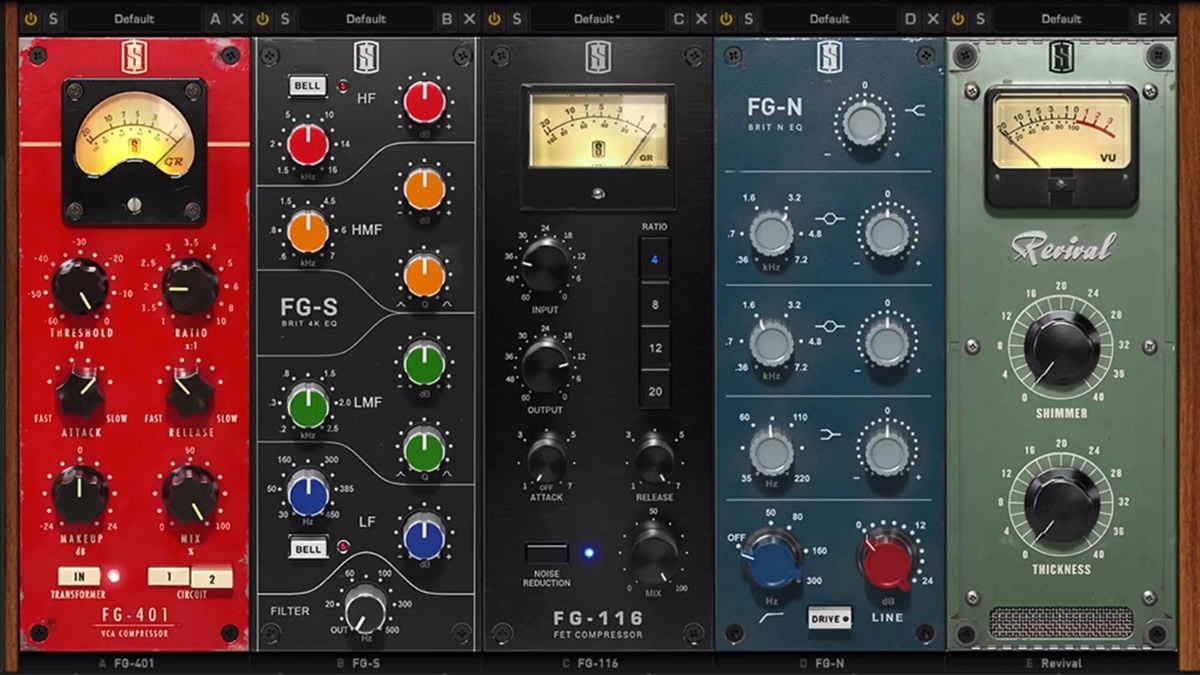The height and width of the screenshot is (675, 1200).
Task: Click the slot letter B in header
Action: (x=447, y=19)
